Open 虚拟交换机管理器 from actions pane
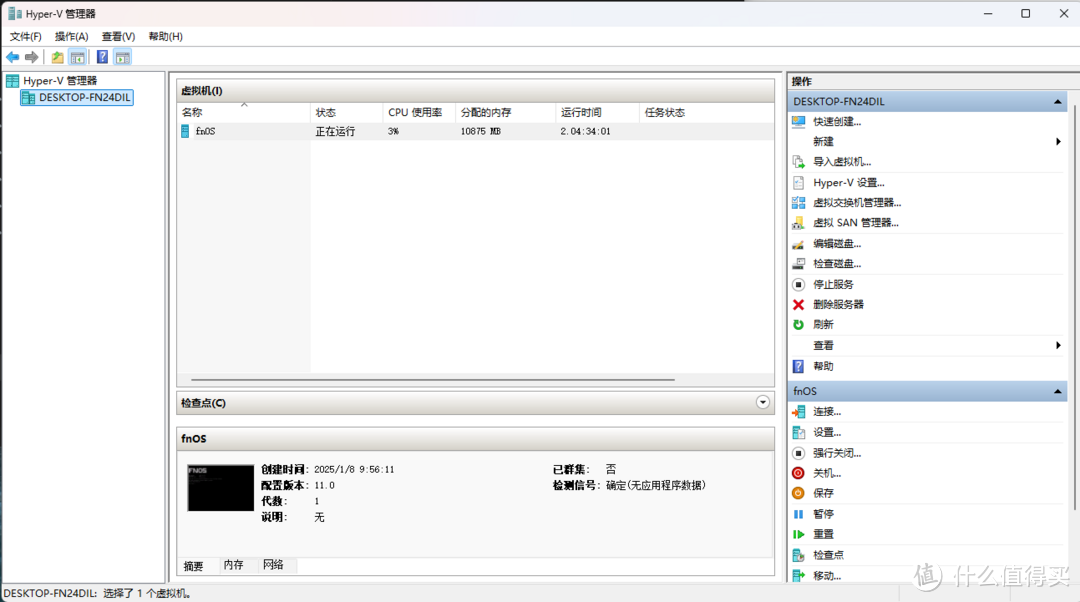 pos(857,203)
